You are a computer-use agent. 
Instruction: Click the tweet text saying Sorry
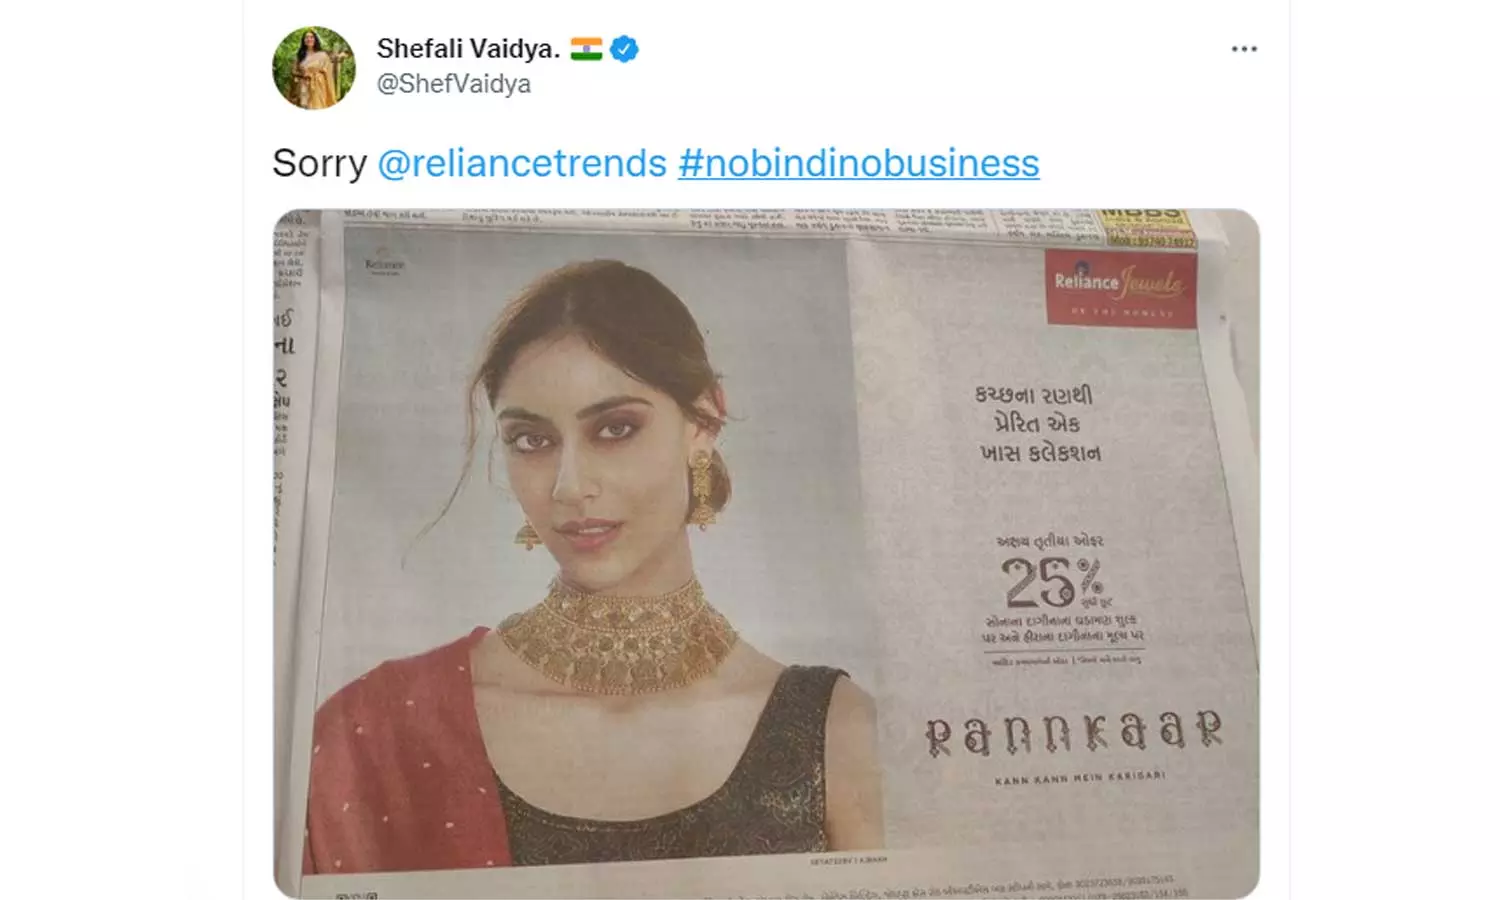(x=321, y=163)
